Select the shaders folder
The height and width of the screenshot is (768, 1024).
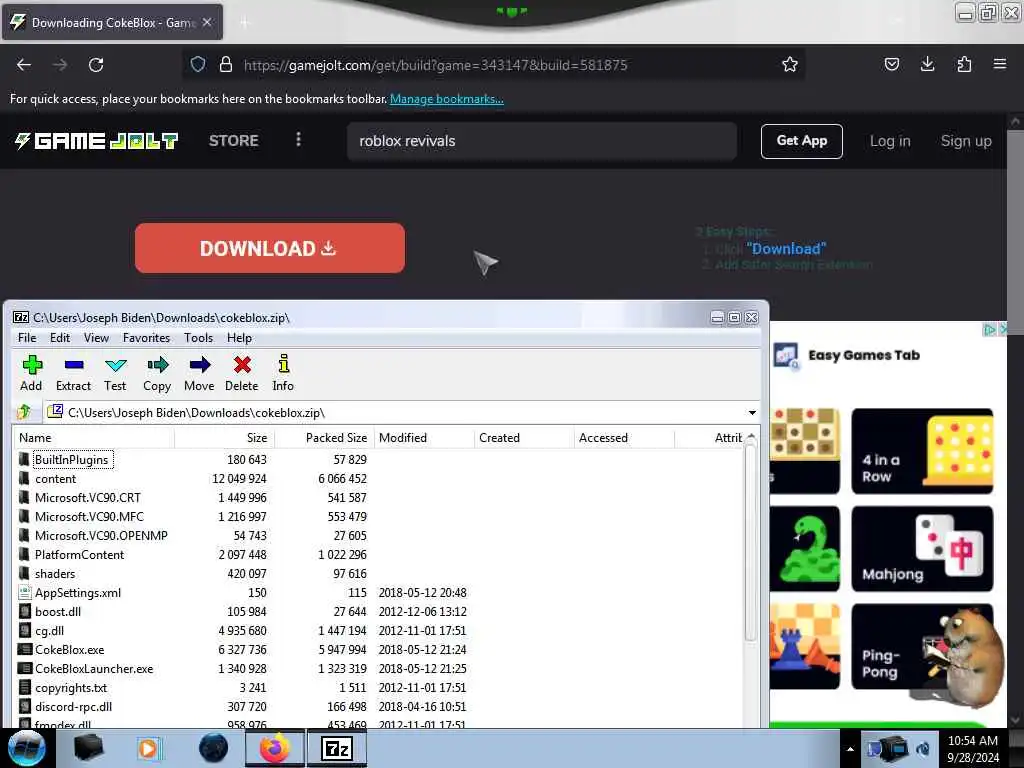pyautogui.click(x=55, y=573)
